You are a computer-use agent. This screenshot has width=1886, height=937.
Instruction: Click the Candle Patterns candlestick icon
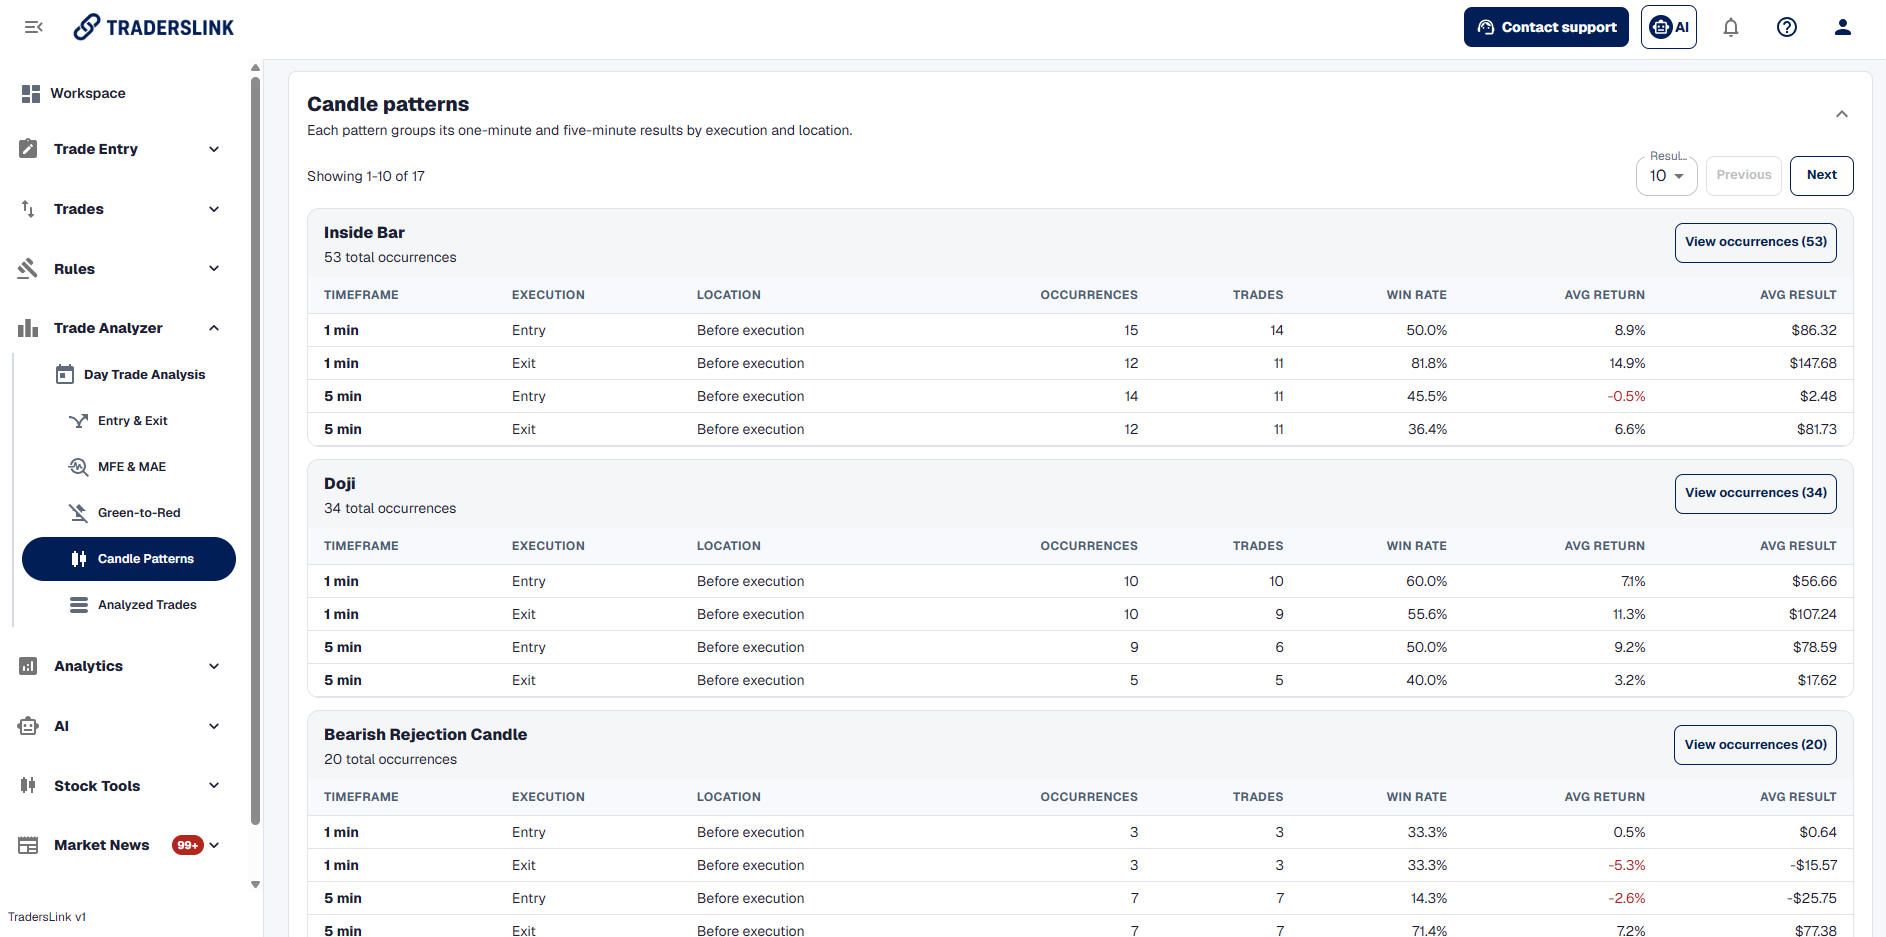coord(78,559)
